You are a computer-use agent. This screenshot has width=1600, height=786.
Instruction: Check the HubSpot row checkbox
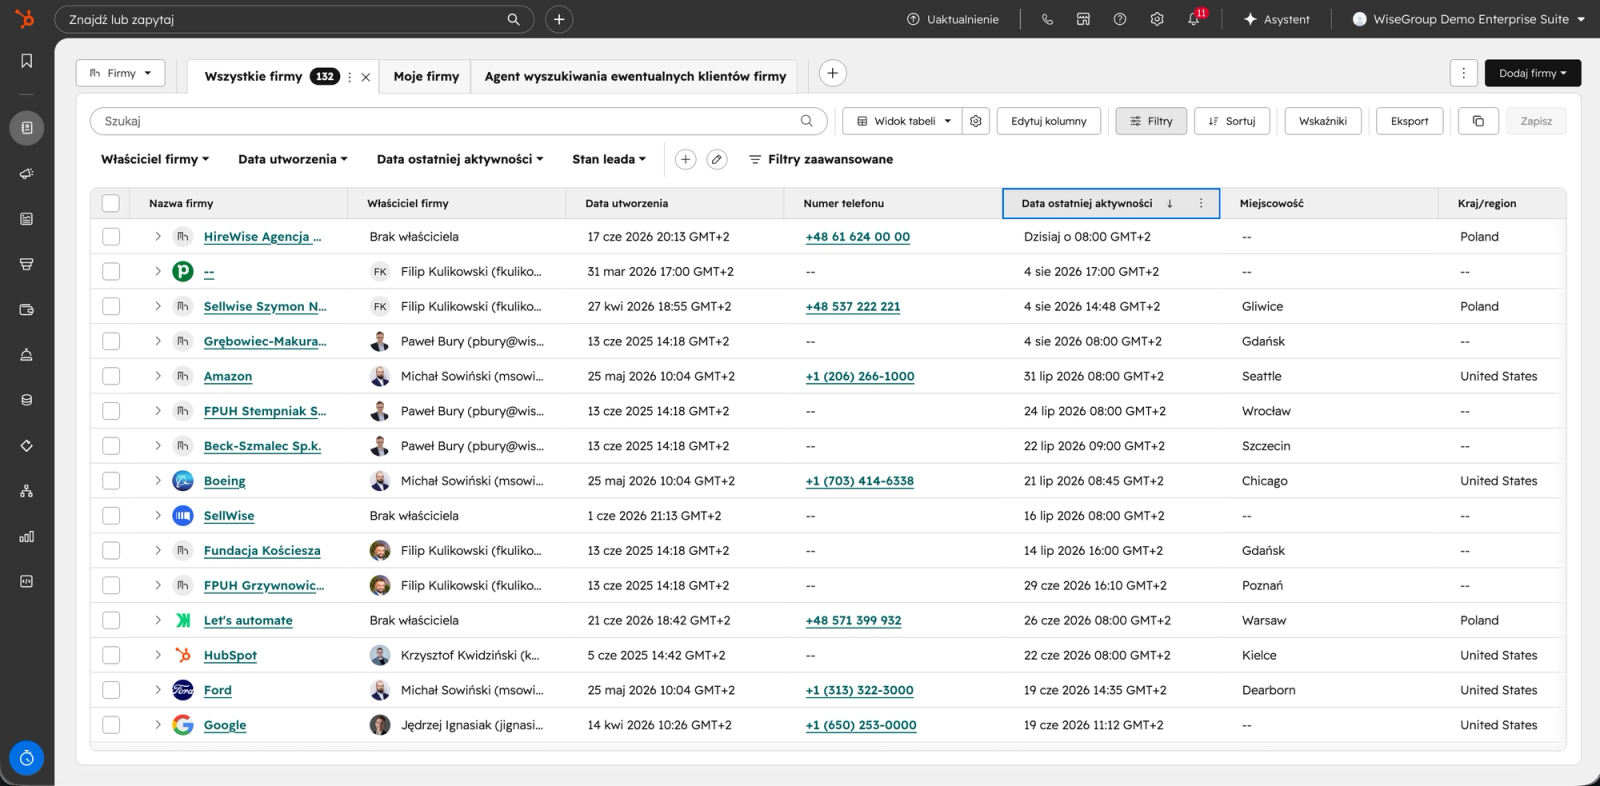click(x=111, y=655)
